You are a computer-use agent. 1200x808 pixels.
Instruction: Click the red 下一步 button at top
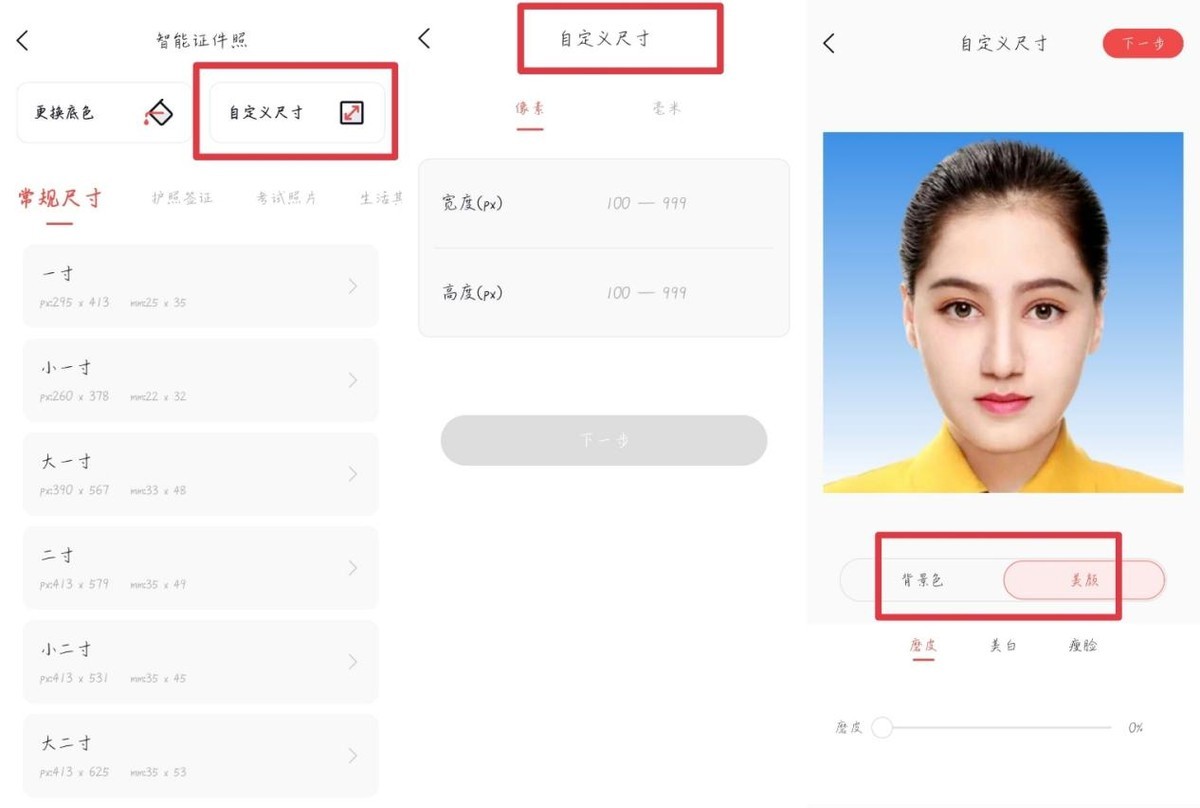pos(1143,43)
